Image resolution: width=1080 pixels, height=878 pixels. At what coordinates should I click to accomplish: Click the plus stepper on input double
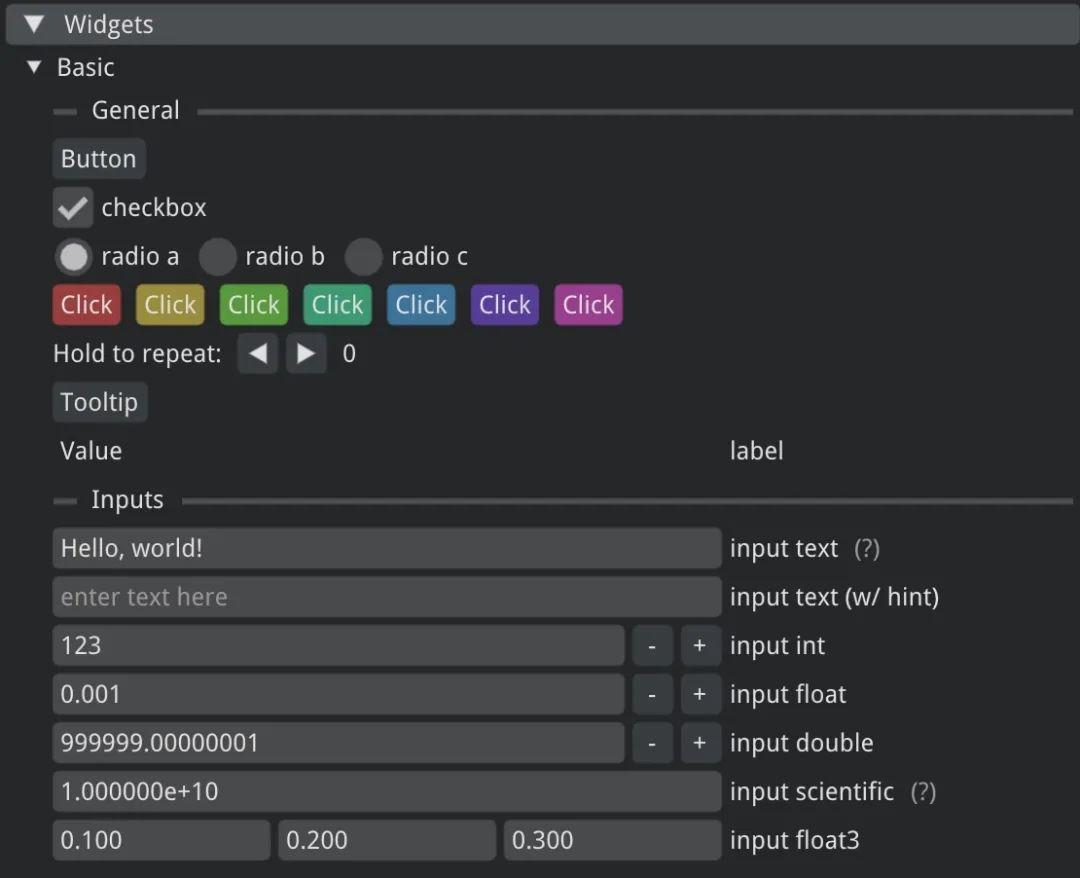click(700, 743)
